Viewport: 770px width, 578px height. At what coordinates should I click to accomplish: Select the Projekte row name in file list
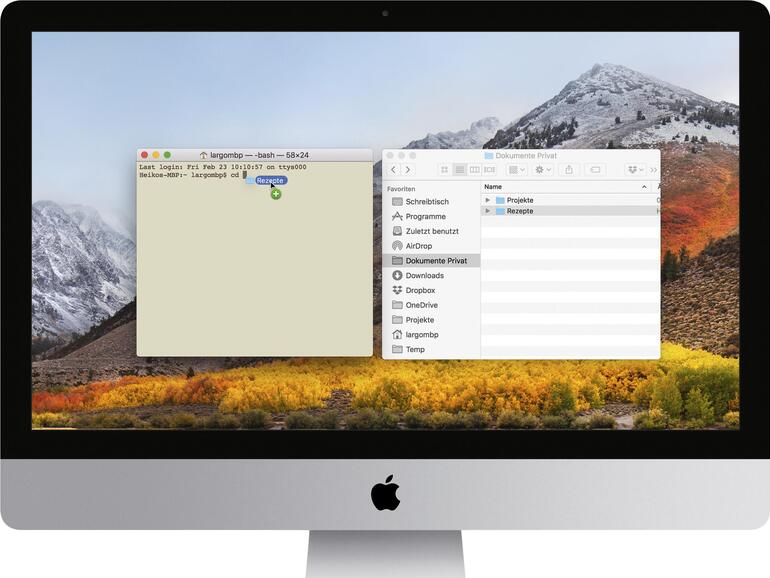click(x=520, y=200)
